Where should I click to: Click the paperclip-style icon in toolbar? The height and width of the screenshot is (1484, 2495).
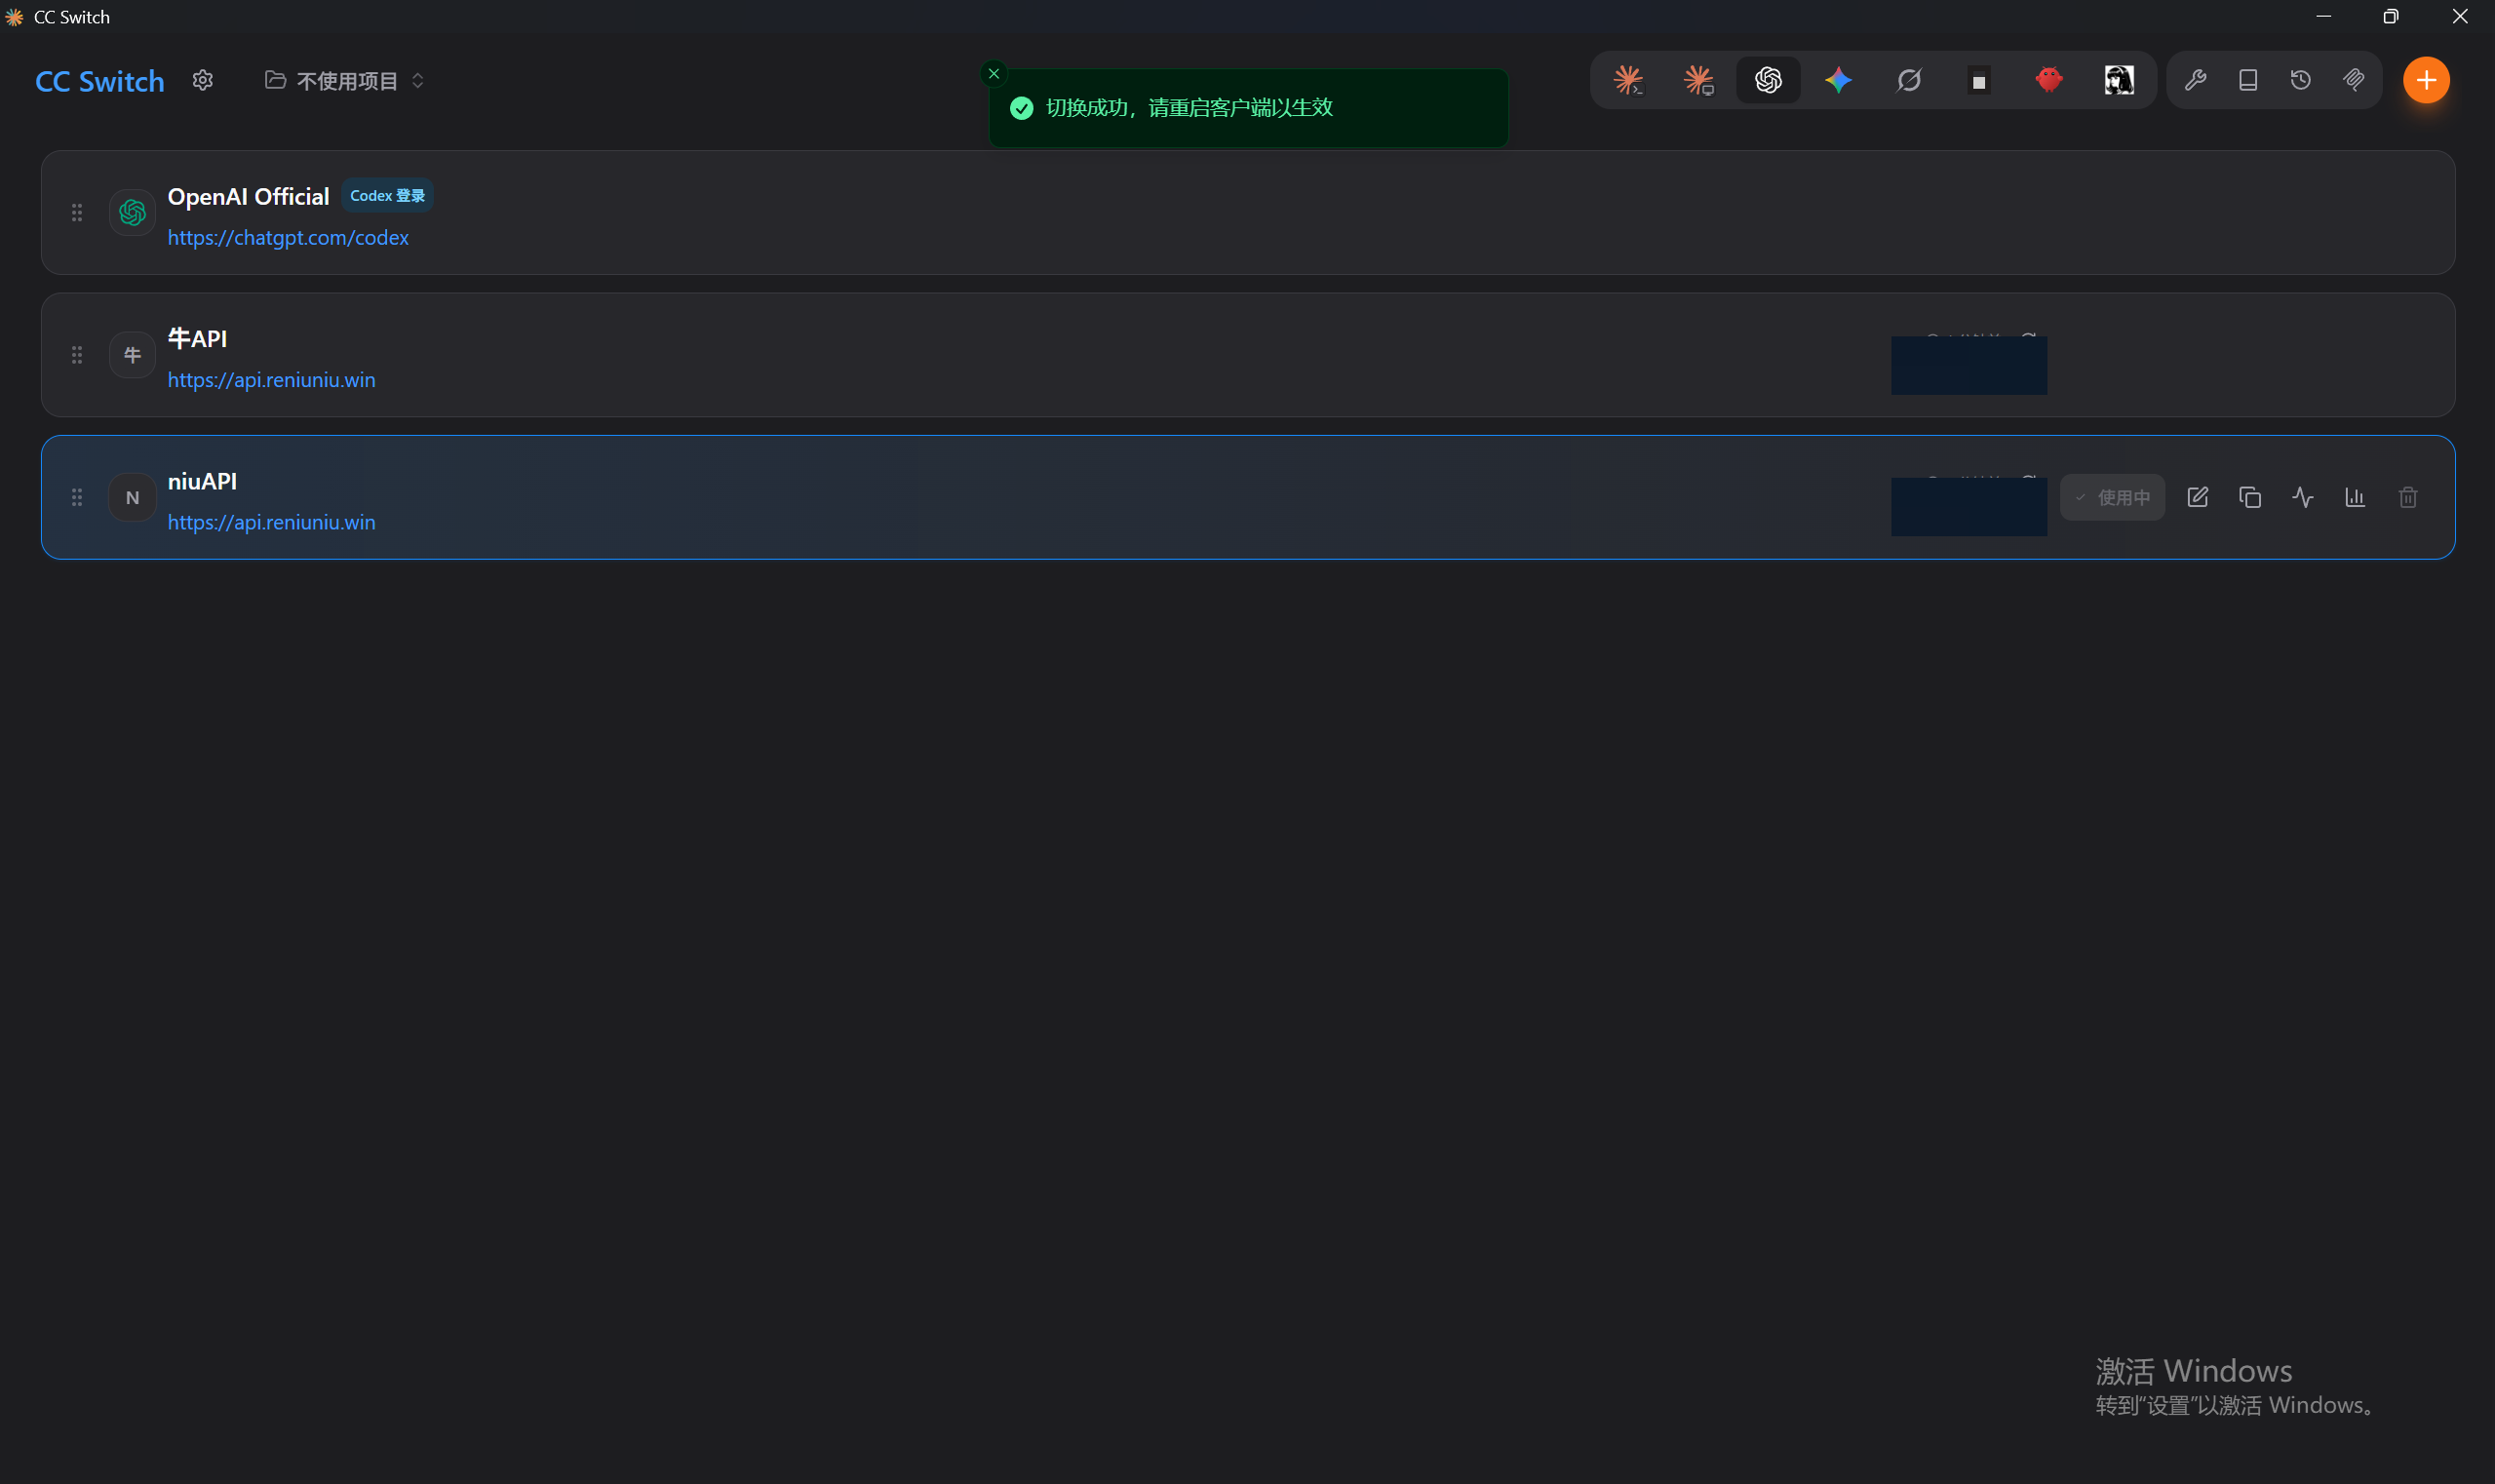coord(2354,80)
